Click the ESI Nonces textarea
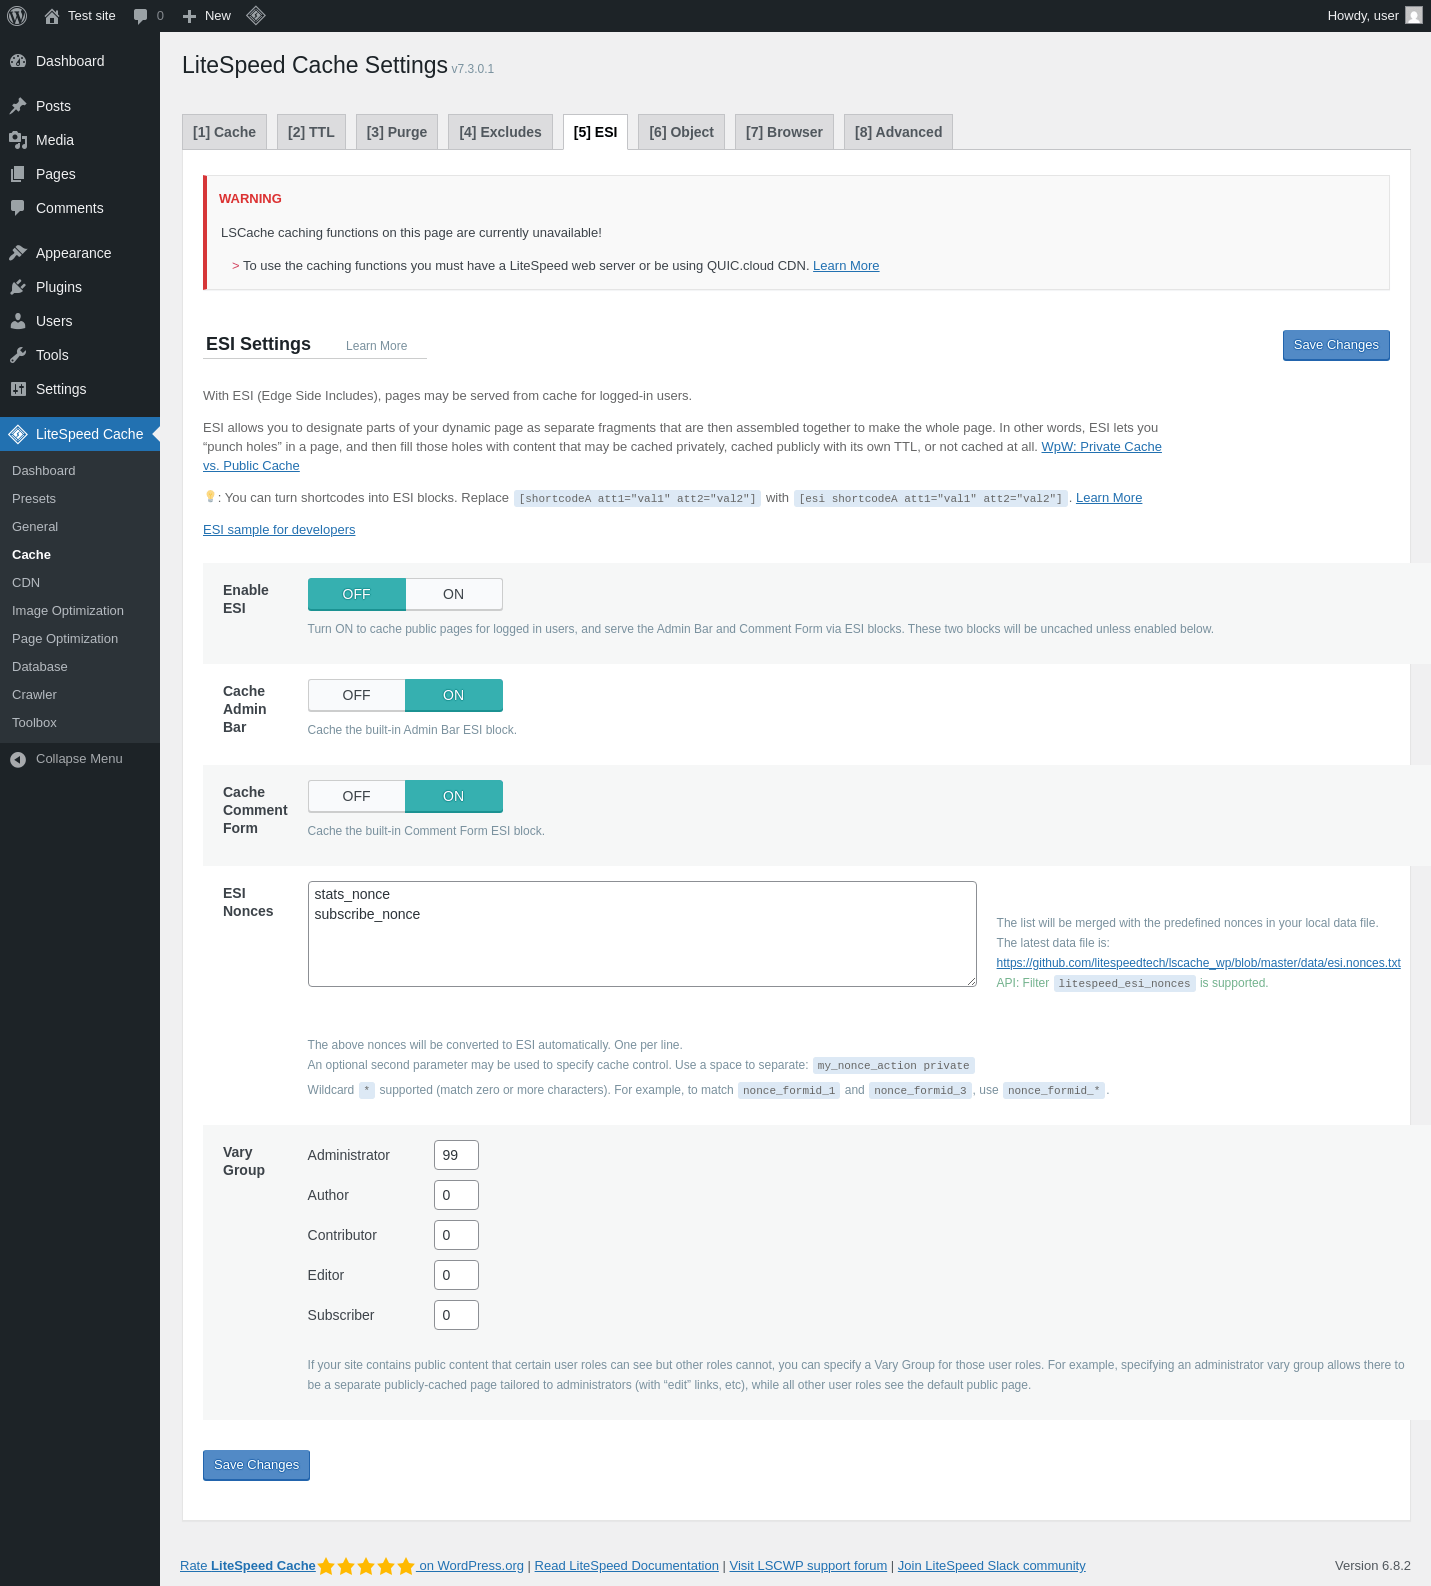1431x1586 pixels. [642, 934]
